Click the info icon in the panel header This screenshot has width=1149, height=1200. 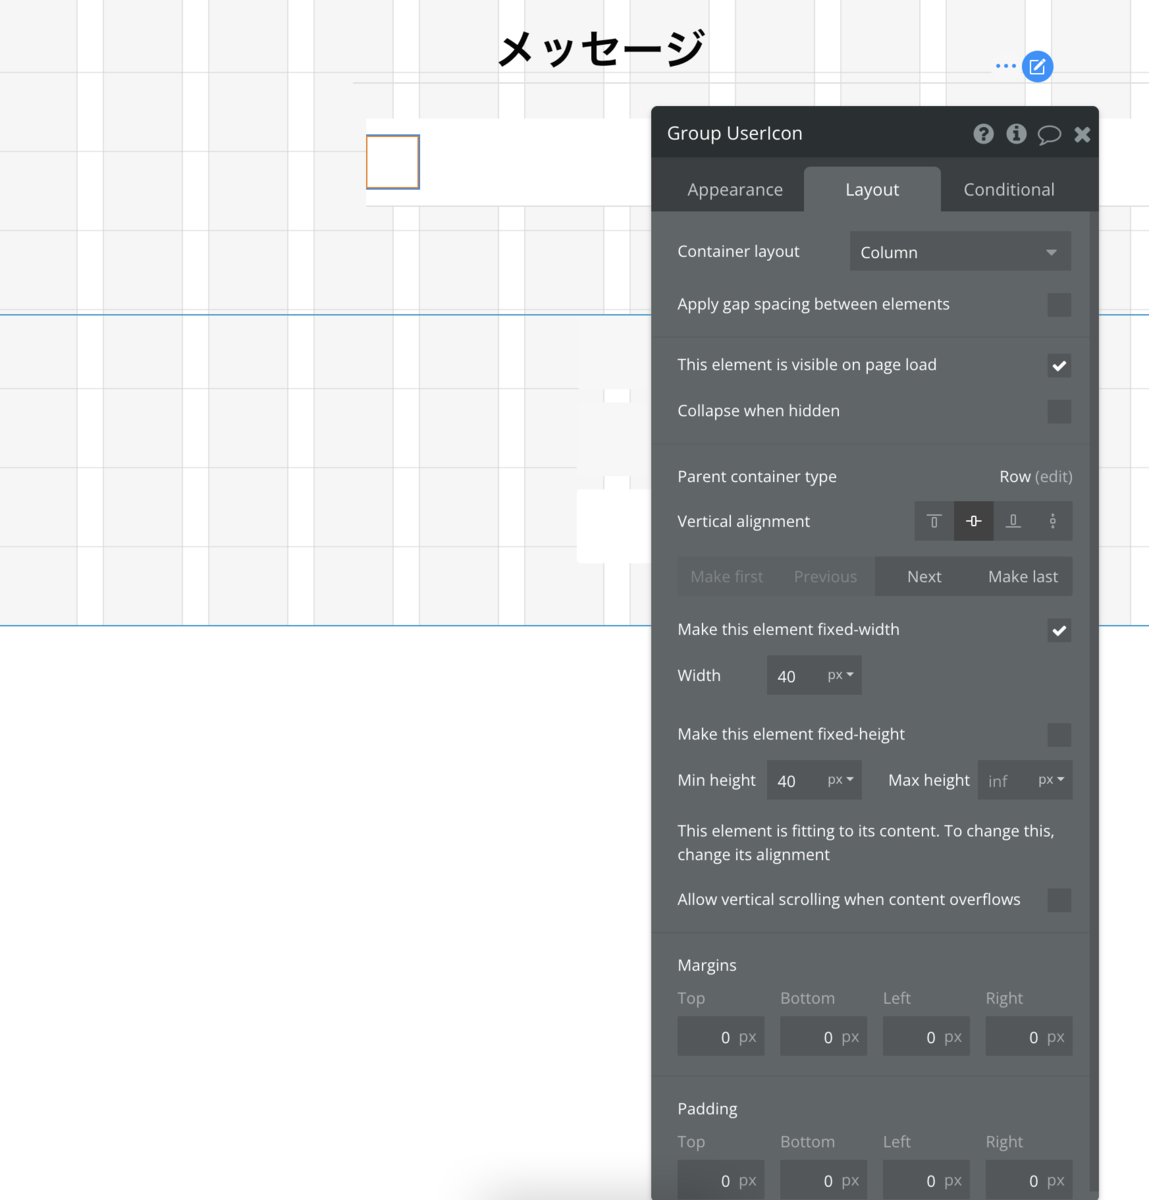pyautogui.click(x=1016, y=134)
